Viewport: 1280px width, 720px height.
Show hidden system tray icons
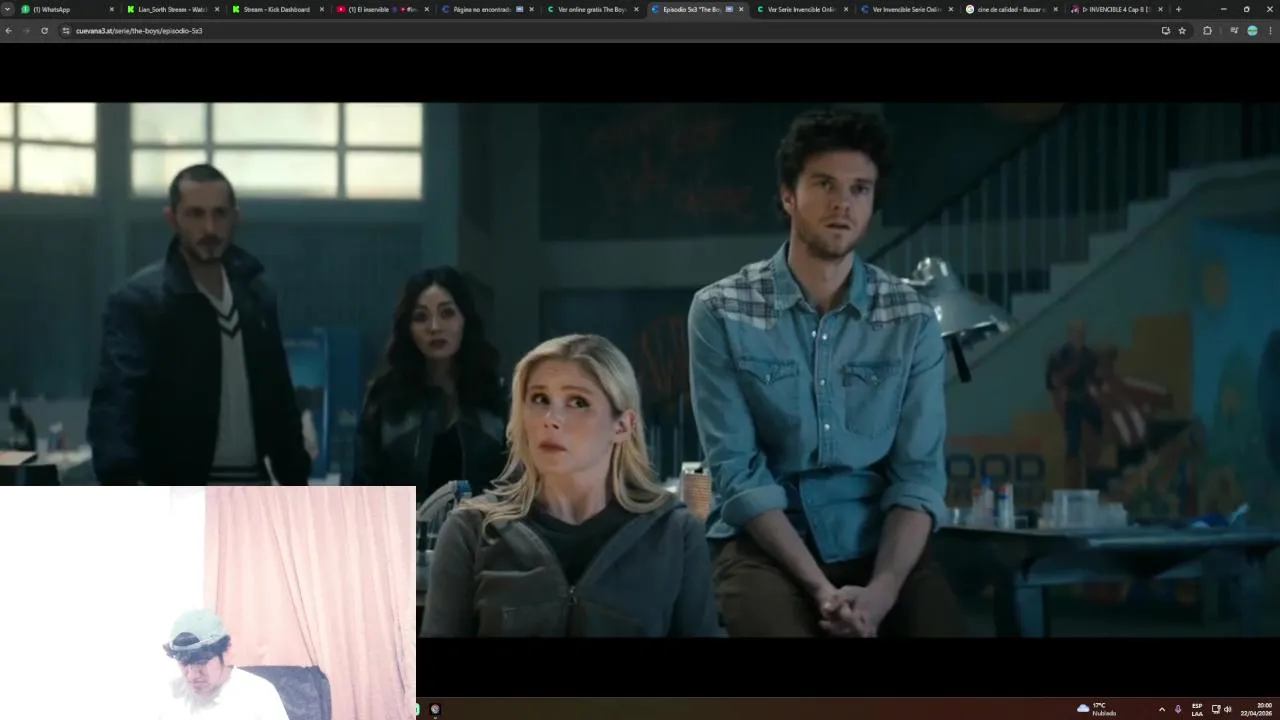tap(1161, 709)
